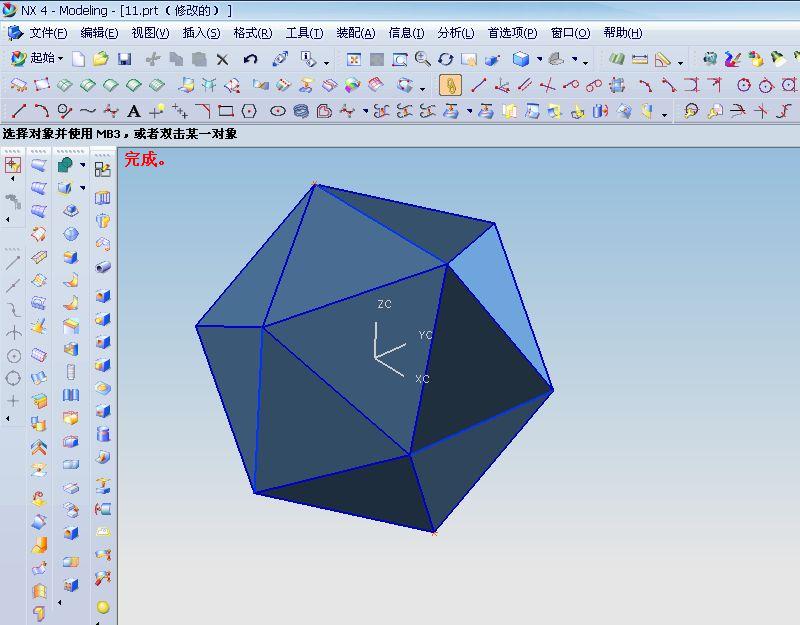Viewport: 800px width, 625px height.
Task: Click the circle by center point icon
Action: tap(743, 85)
